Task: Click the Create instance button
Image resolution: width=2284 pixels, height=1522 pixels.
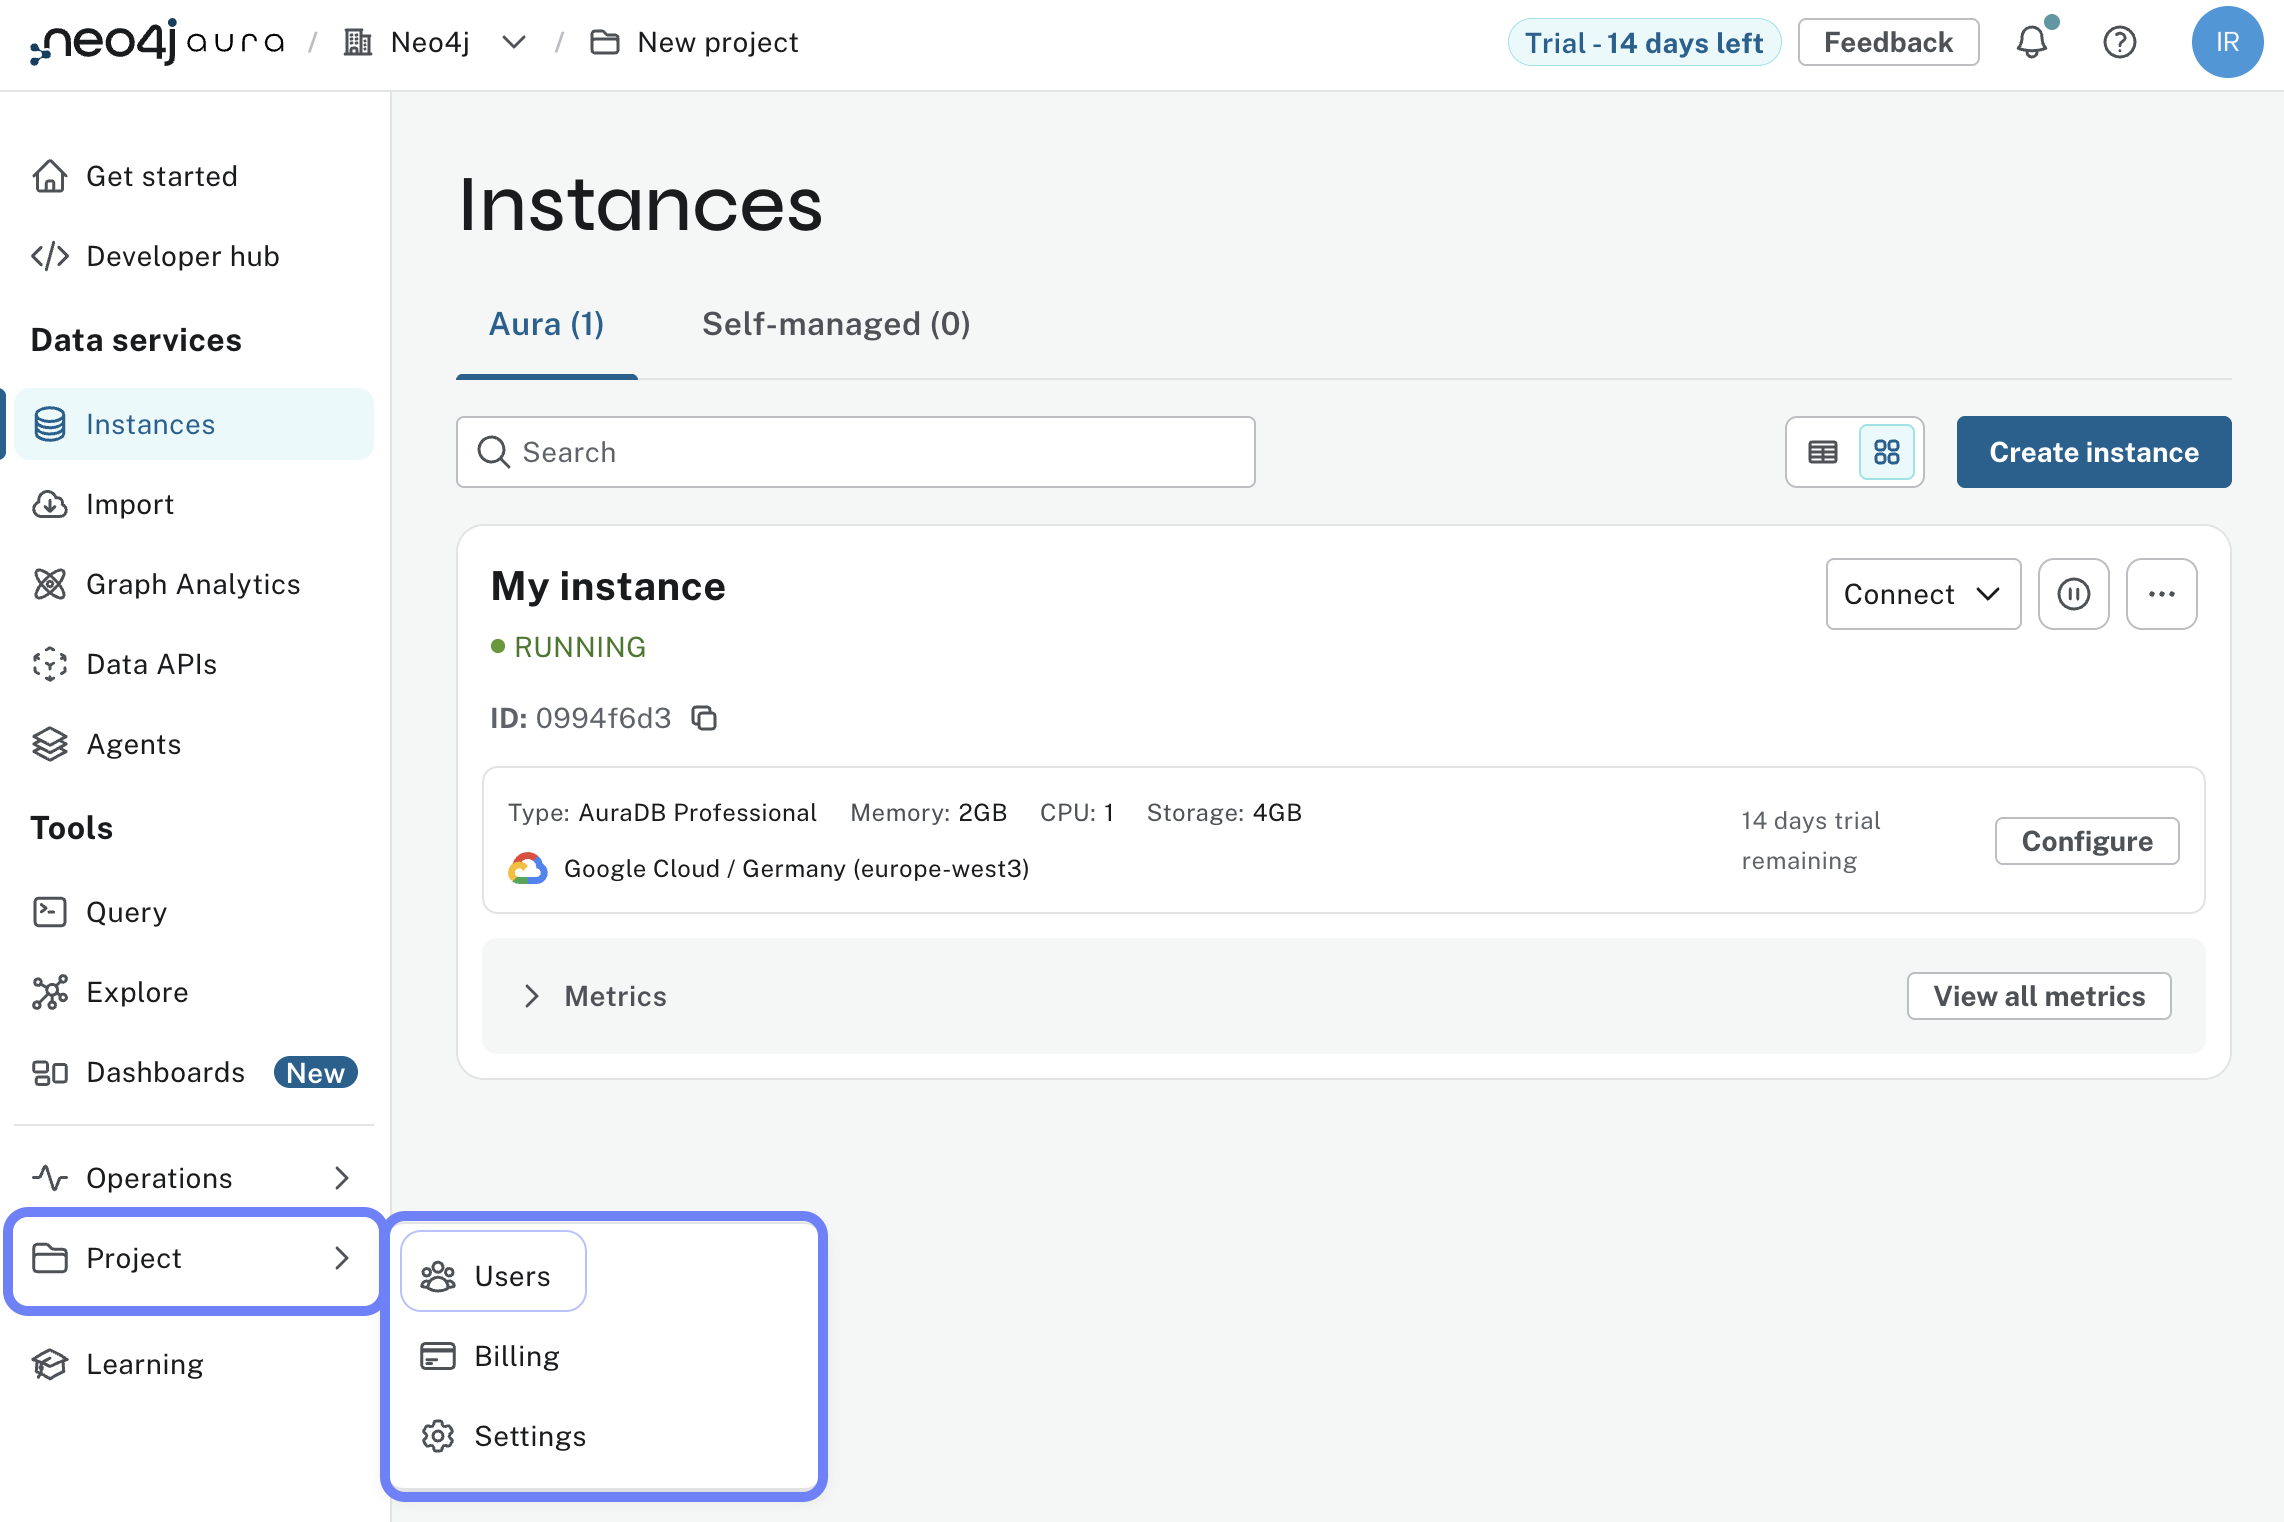Action: click(2093, 452)
